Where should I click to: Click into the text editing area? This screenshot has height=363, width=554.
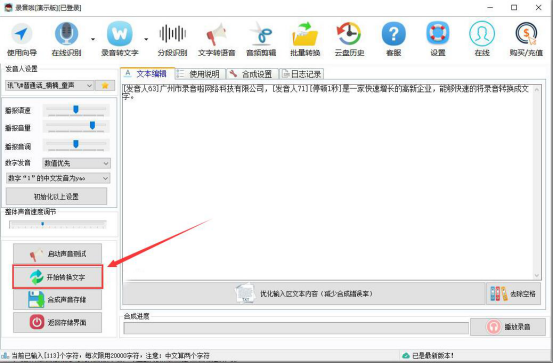[x=330, y=182]
